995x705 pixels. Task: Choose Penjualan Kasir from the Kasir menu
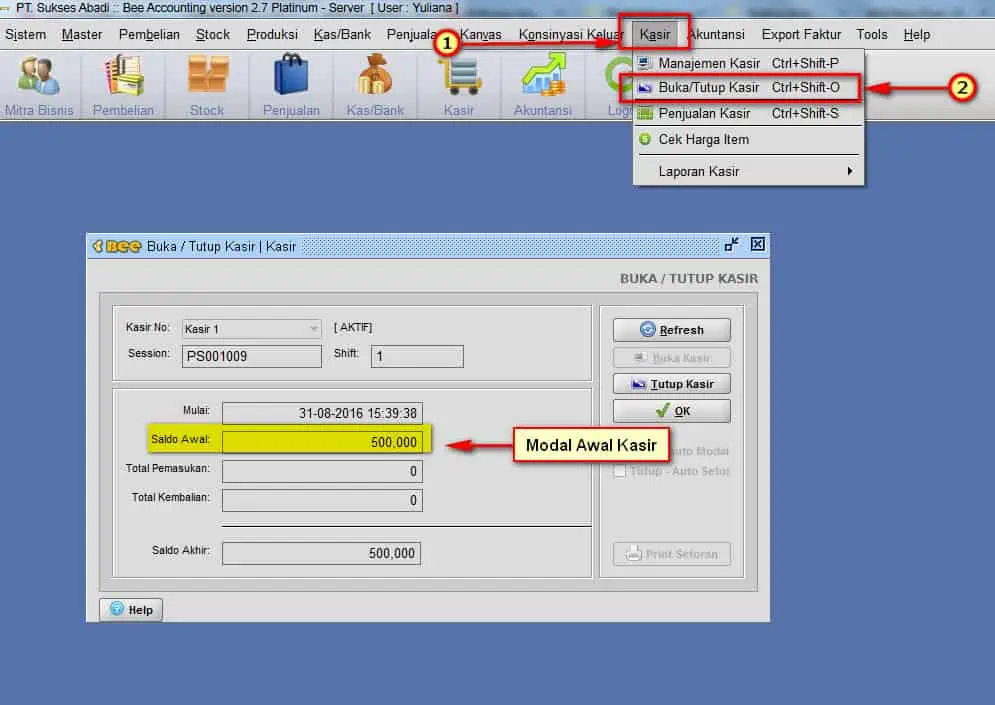tap(749, 114)
